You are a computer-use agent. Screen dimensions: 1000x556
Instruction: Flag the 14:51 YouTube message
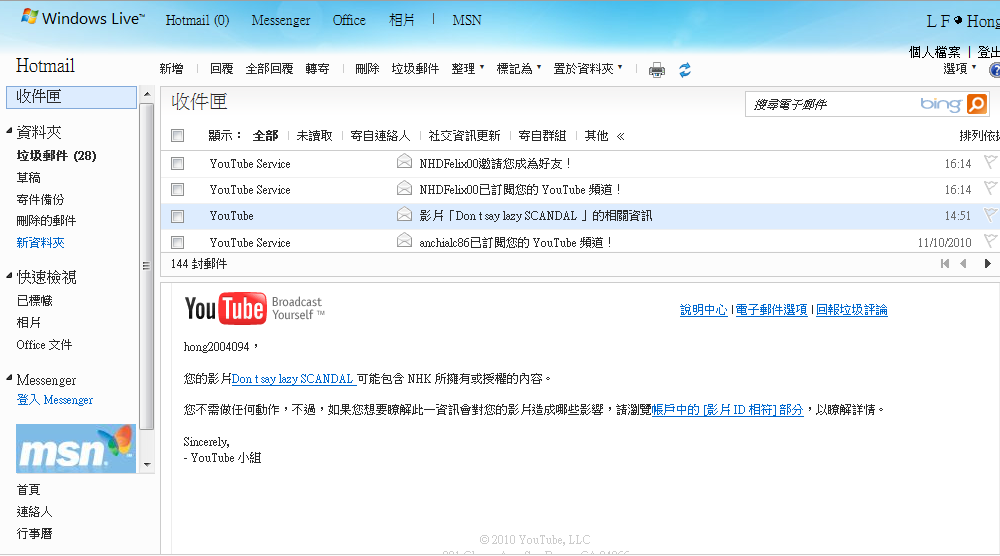pyautogui.click(x=990, y=215)
